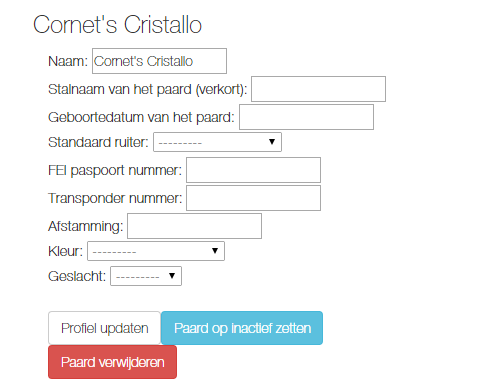Click the Naam input field

coord(159,61)
